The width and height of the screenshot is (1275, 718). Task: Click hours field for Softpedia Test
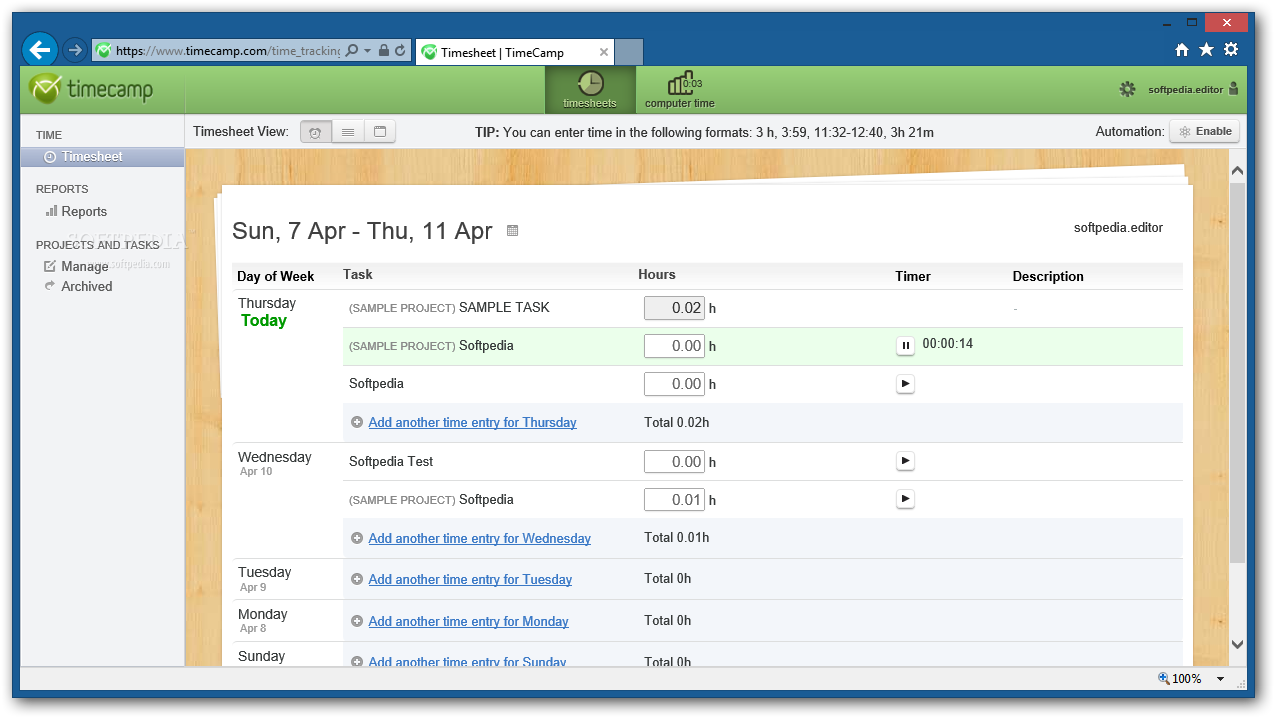[x=674, y=462]
